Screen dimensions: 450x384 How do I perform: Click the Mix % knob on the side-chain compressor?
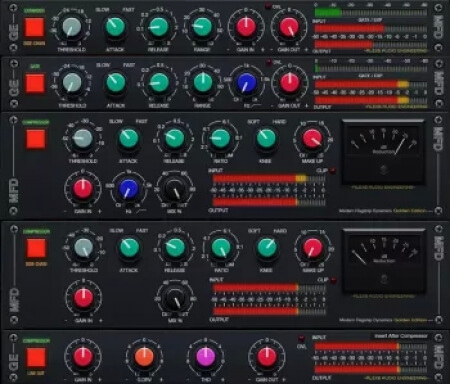tap(175, 298)
